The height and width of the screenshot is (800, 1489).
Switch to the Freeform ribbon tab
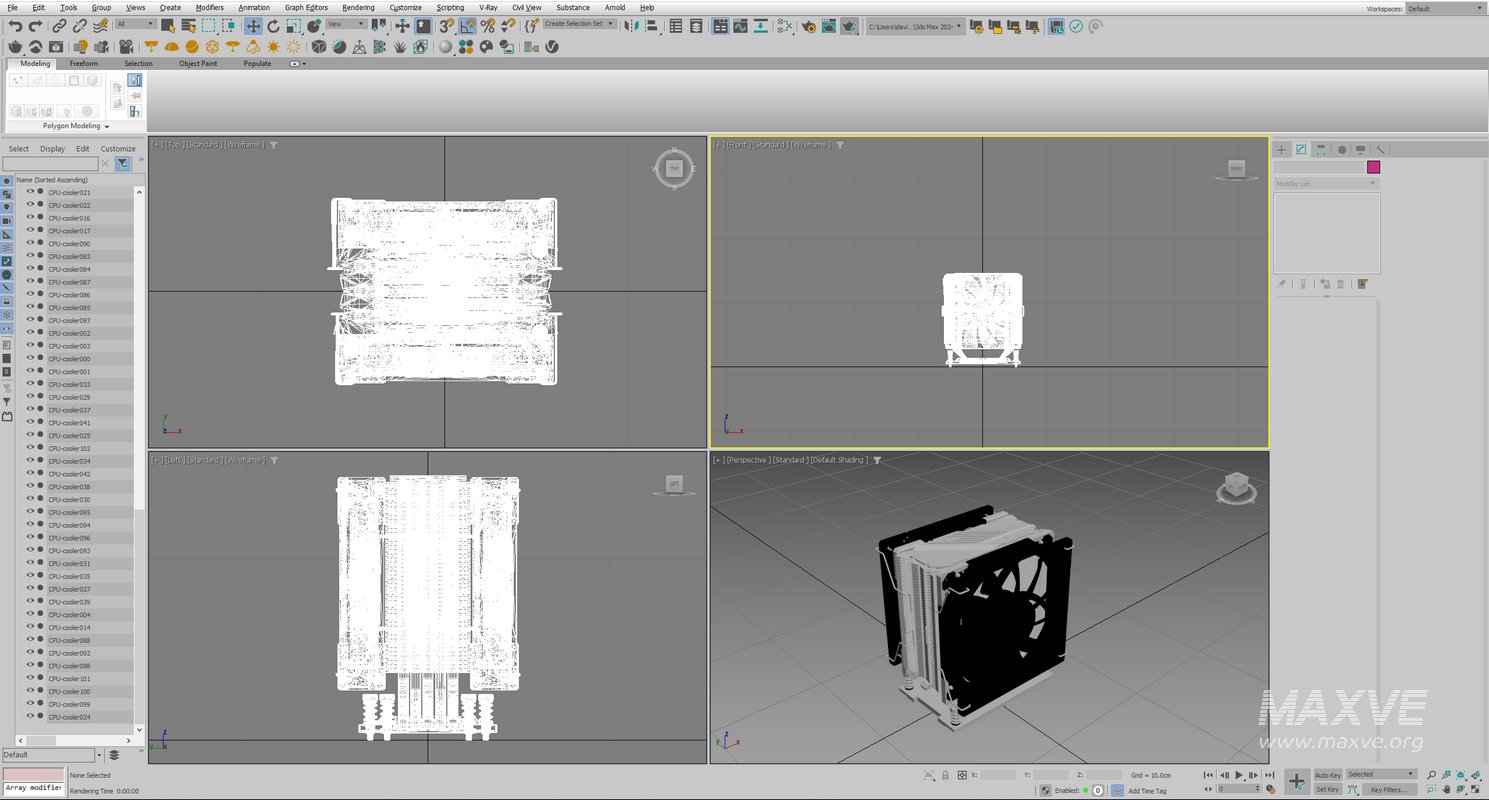(84, 63)
